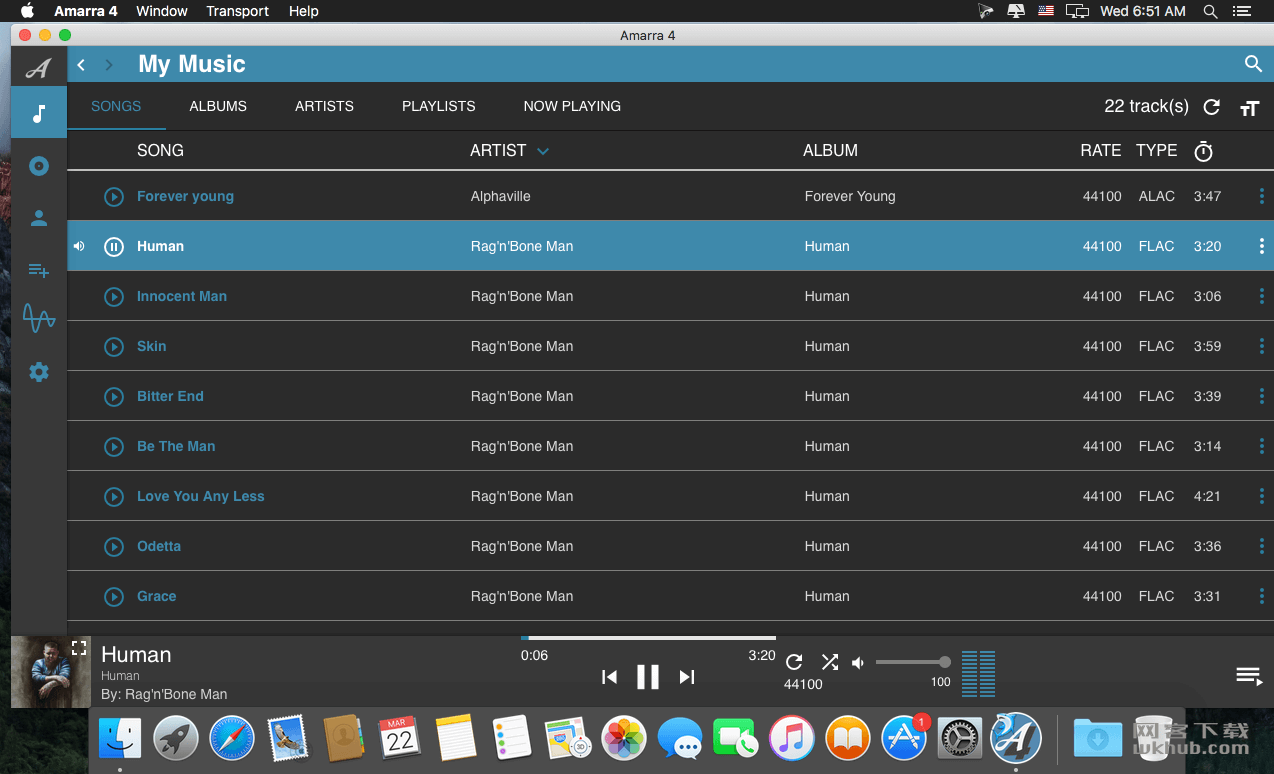Pause the playing Human row
The image size is (1274, 774).
tap(114, 247)
